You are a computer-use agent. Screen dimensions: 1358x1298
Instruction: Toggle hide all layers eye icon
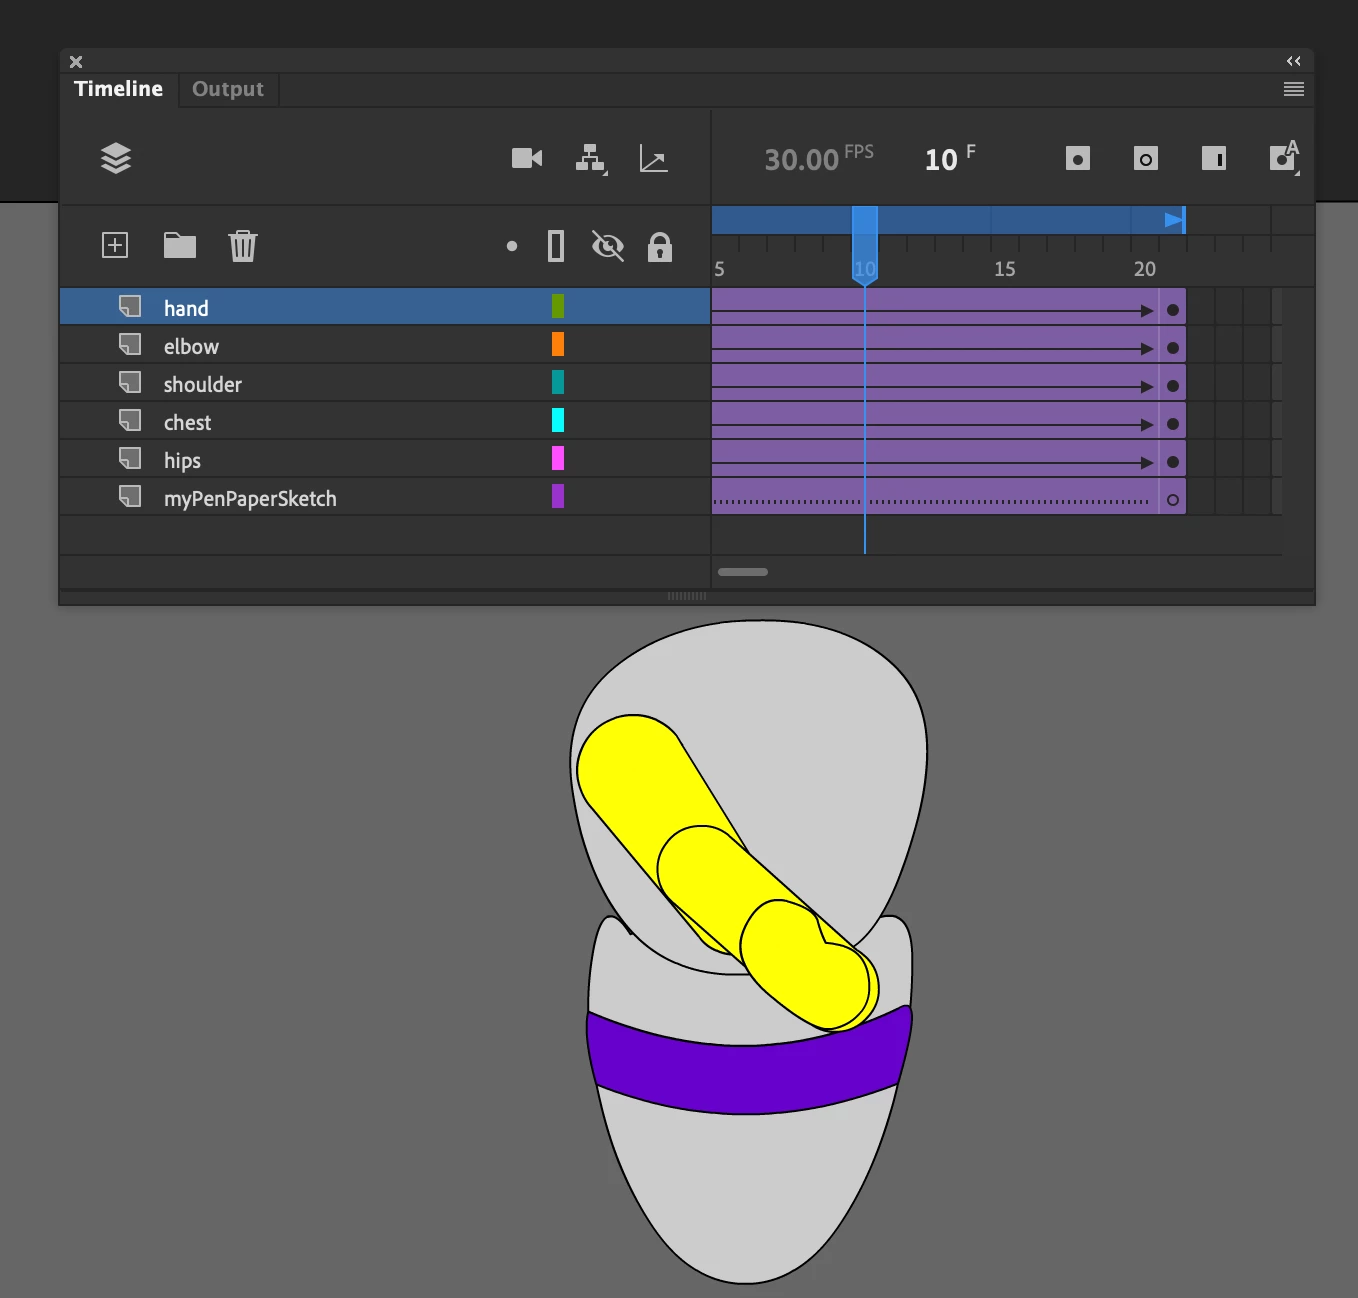tap(607, 246)
